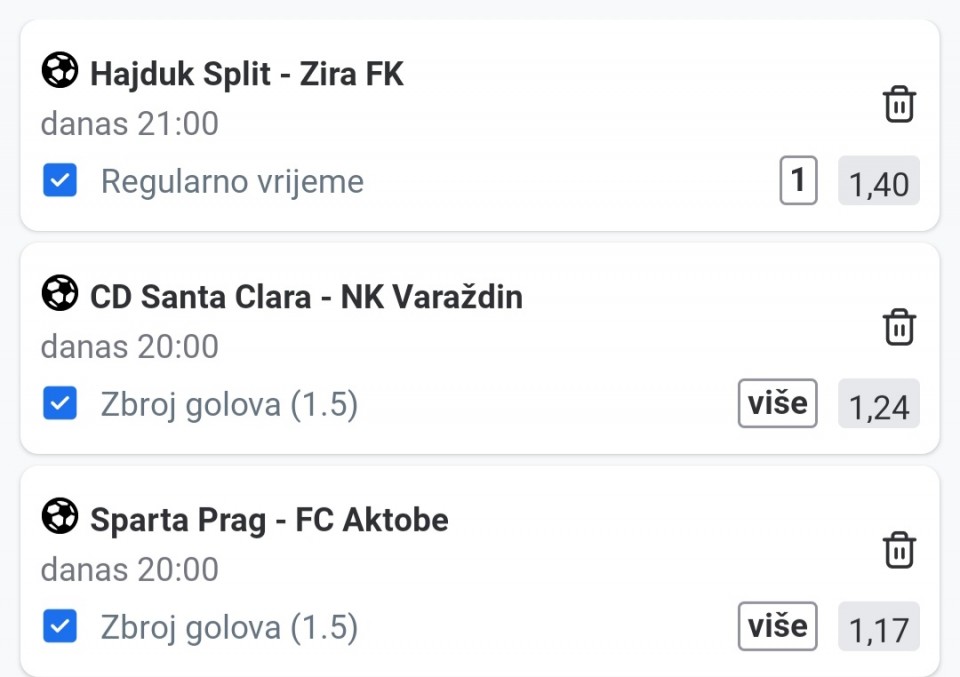Click the soccer ball icon beside CD Santa Clara
960x677 pixels.
coord(59,293)
